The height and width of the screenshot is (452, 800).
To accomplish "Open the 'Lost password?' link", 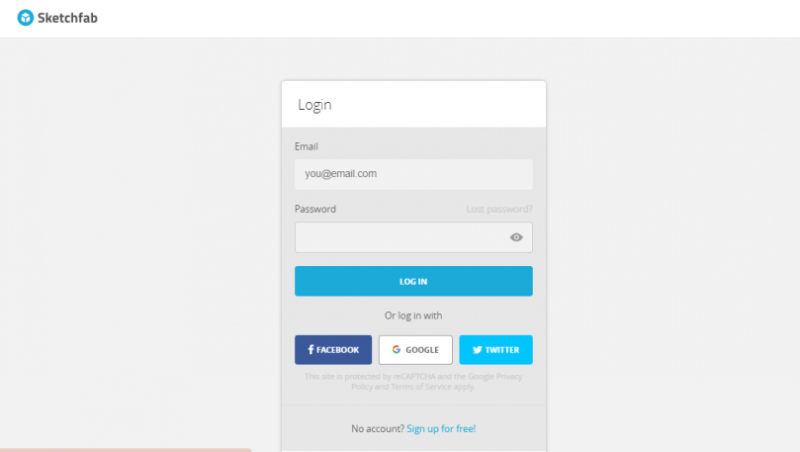I will [x=499, y=209].
